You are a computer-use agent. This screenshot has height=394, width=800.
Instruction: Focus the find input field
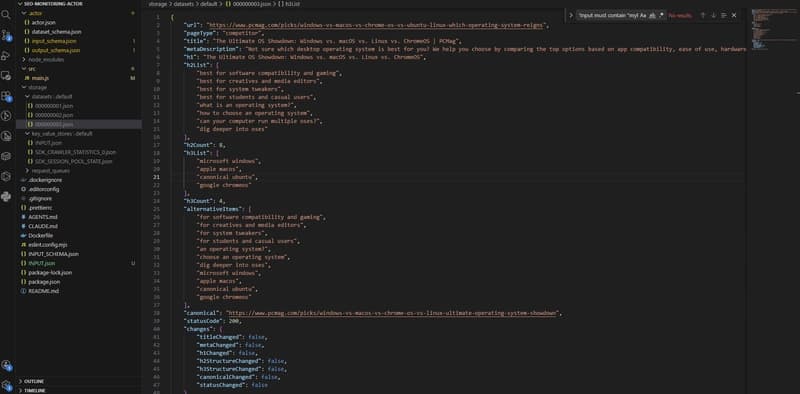tap(608, 15)
